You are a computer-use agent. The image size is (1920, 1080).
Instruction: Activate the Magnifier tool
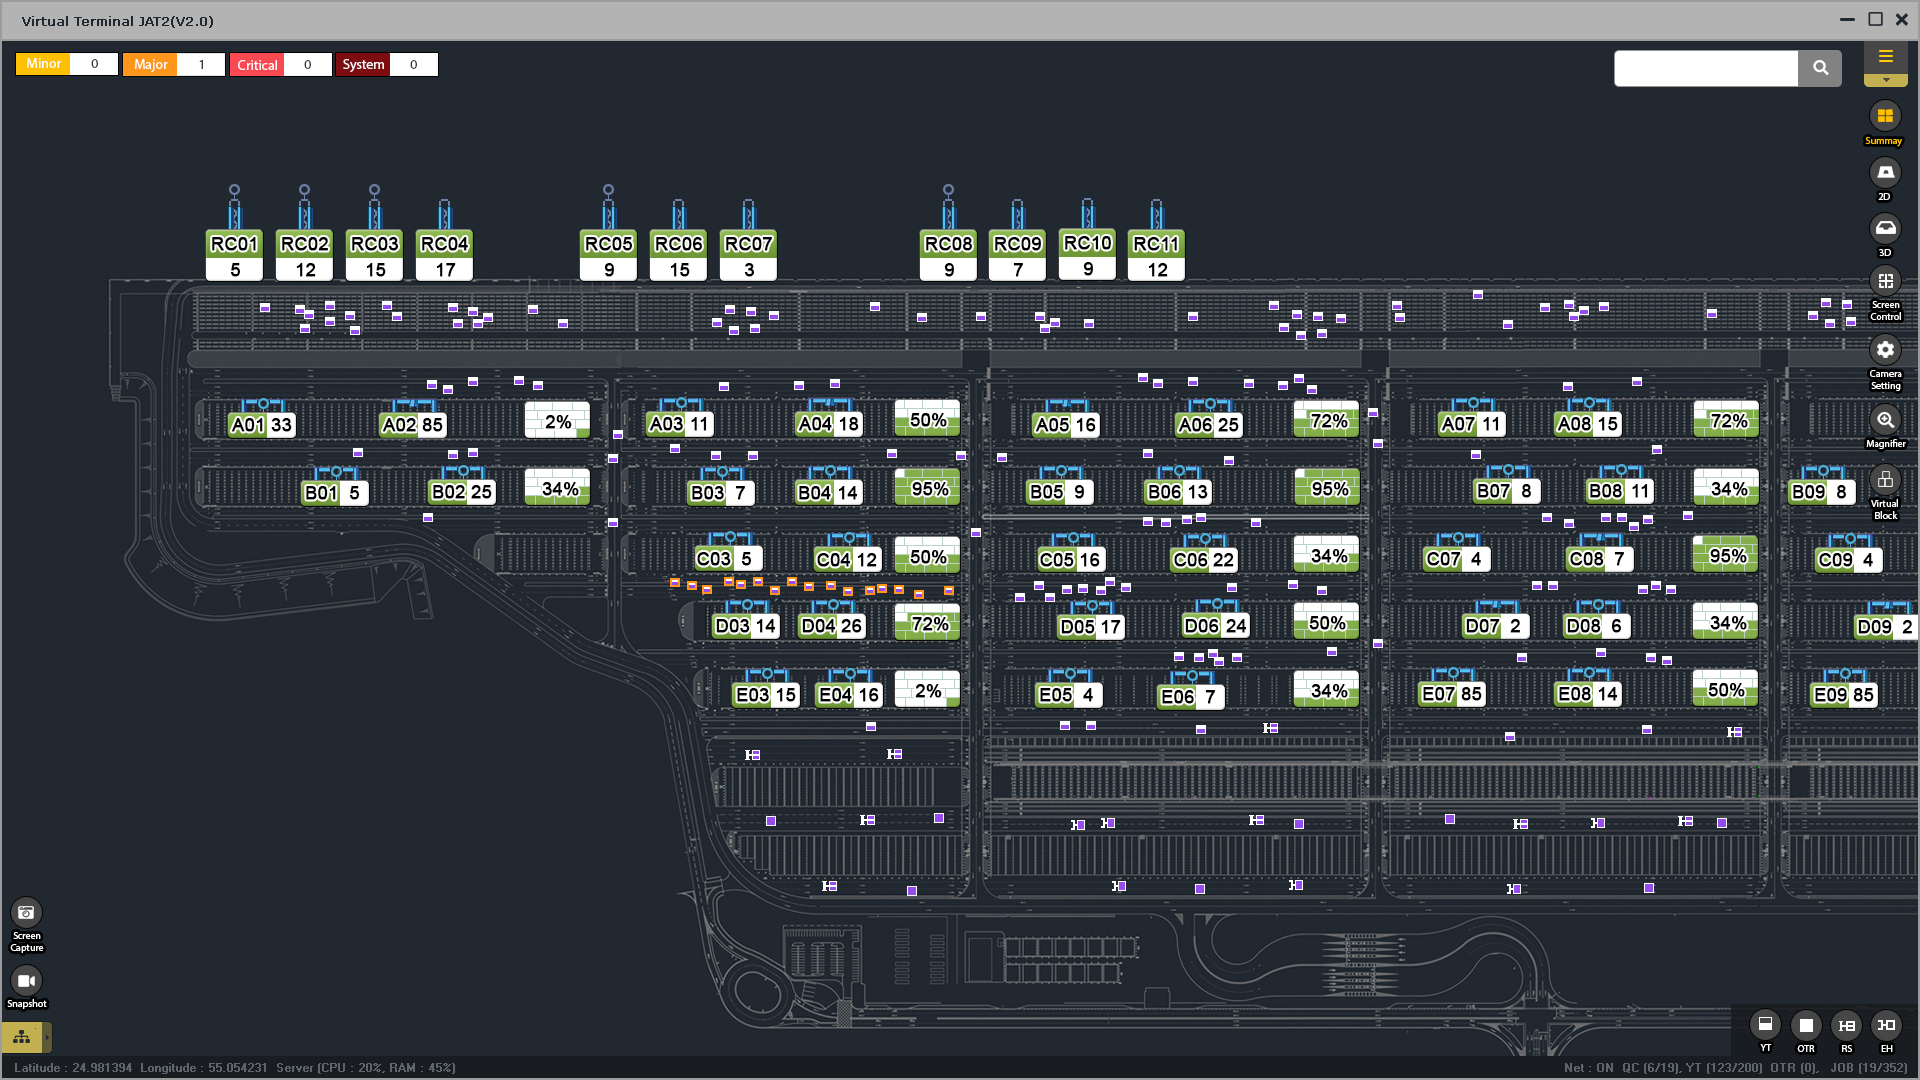[1884, 420]
